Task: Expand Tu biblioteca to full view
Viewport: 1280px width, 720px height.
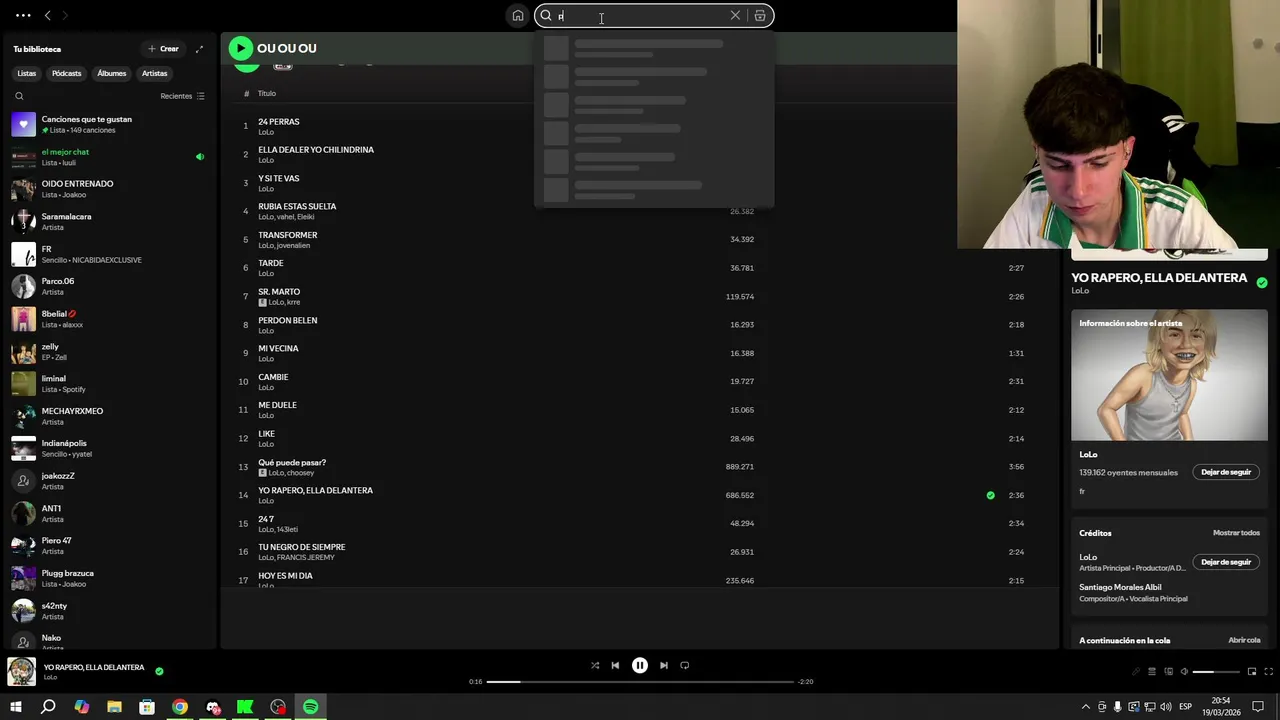Action: (x=199, y=48)
